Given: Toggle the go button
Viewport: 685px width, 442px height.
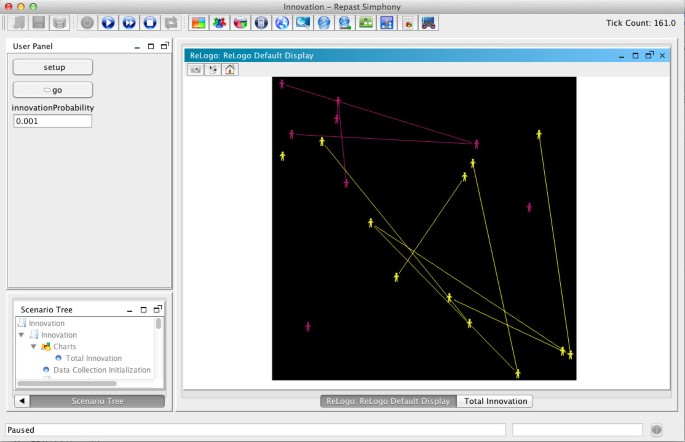Looking at the screenshot, I should pos(53,89).
